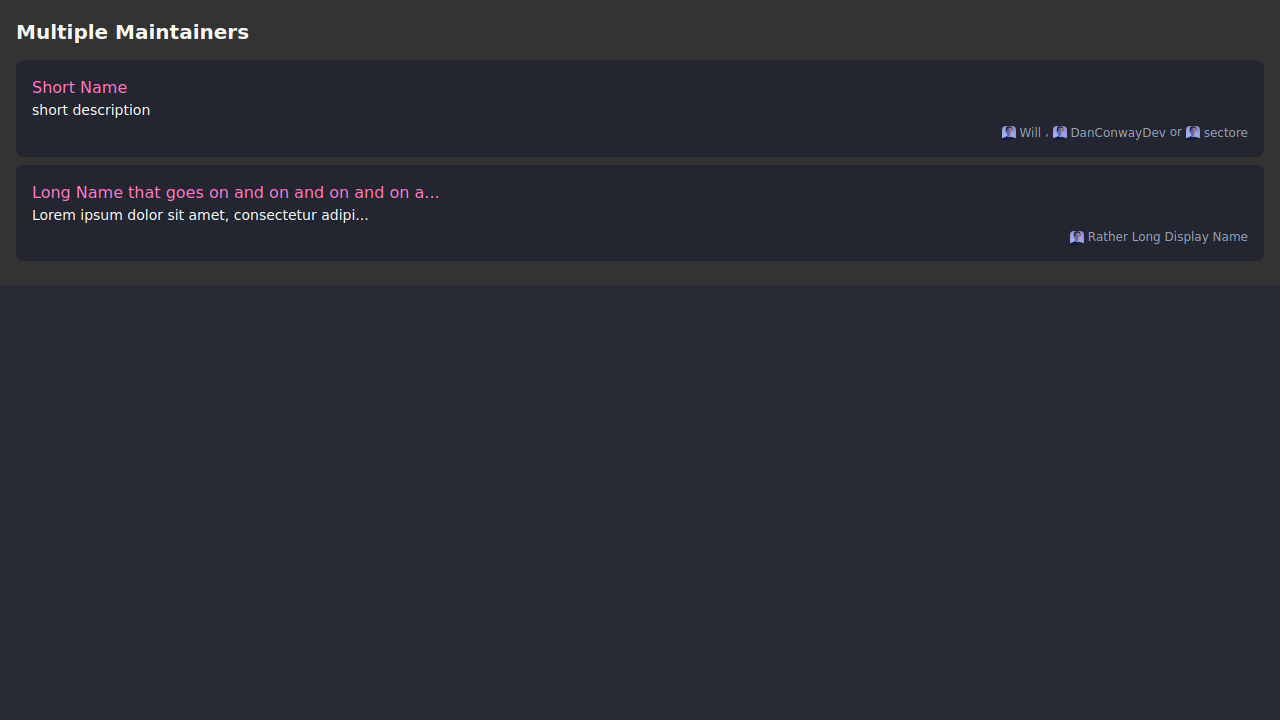Click the gap between the two repository cards
1280x720 pixels.
(640, 161)
